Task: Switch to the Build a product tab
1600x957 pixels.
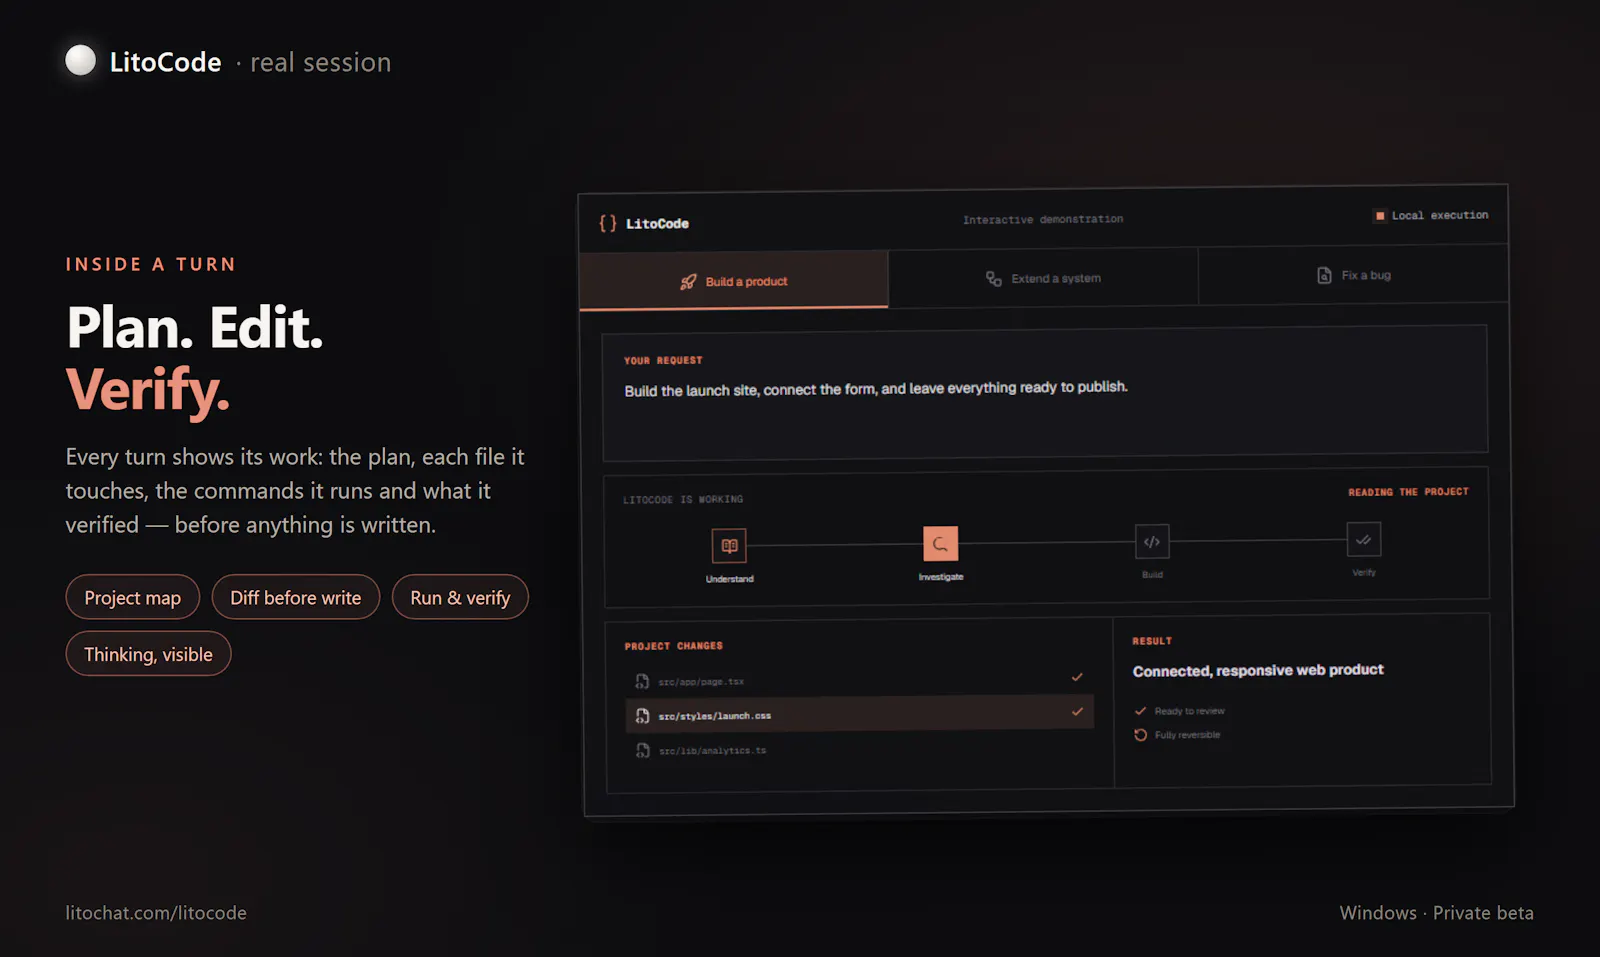Action: pyautogui.click(x=734, y=281)
